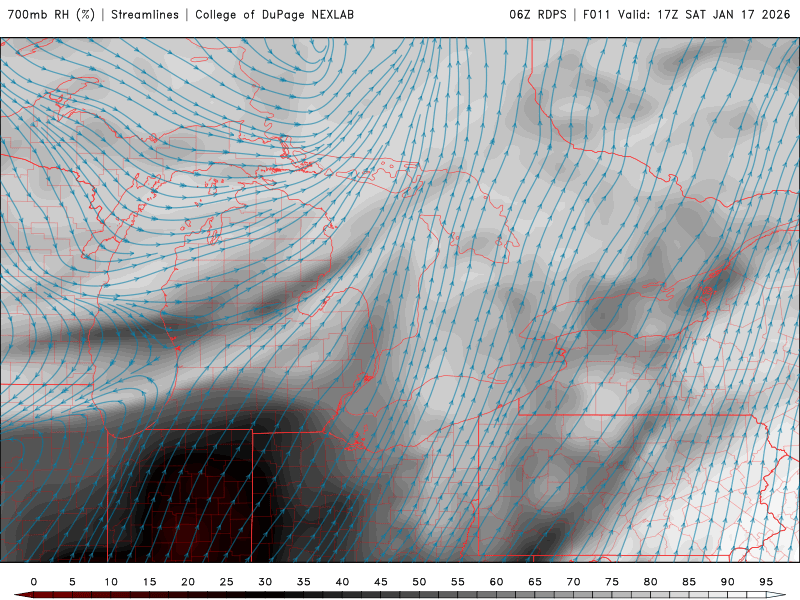
Task: Click the '85' tick label on colorbar
Action: click(689, 582)
